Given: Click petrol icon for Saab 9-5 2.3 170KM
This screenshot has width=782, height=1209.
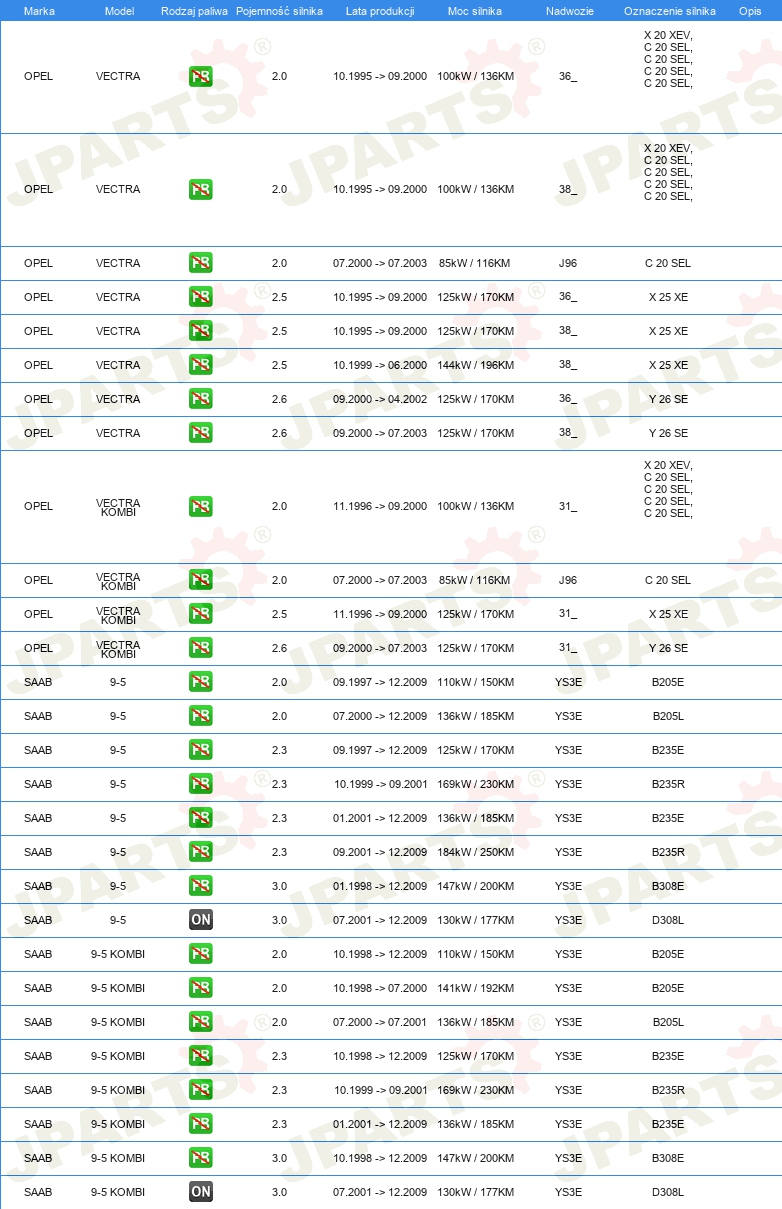Looking at the screenshot, I should [201, 750].
